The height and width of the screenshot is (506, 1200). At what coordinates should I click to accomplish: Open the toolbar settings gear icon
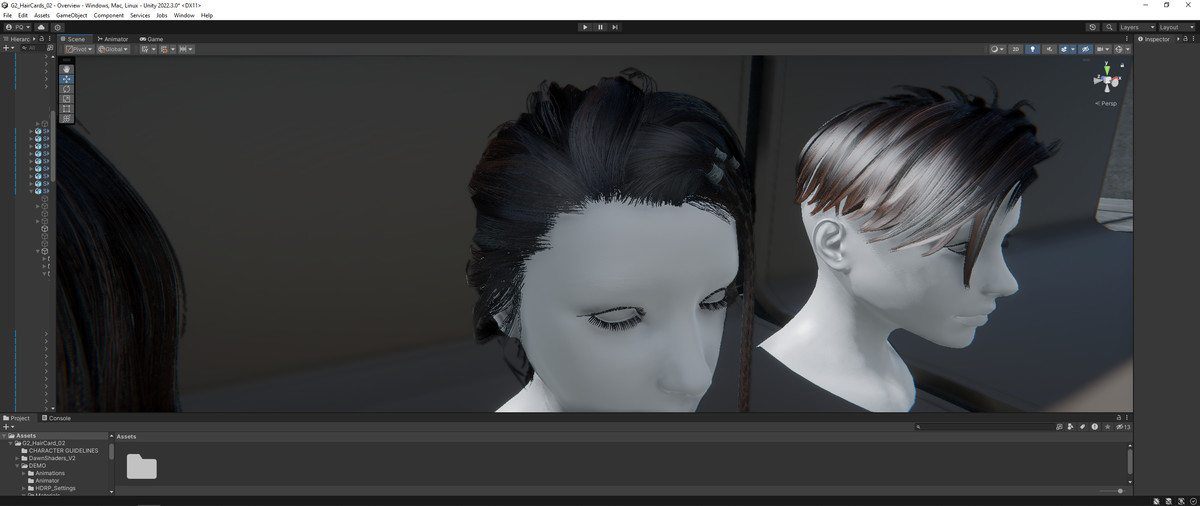[x=58, y=27]
